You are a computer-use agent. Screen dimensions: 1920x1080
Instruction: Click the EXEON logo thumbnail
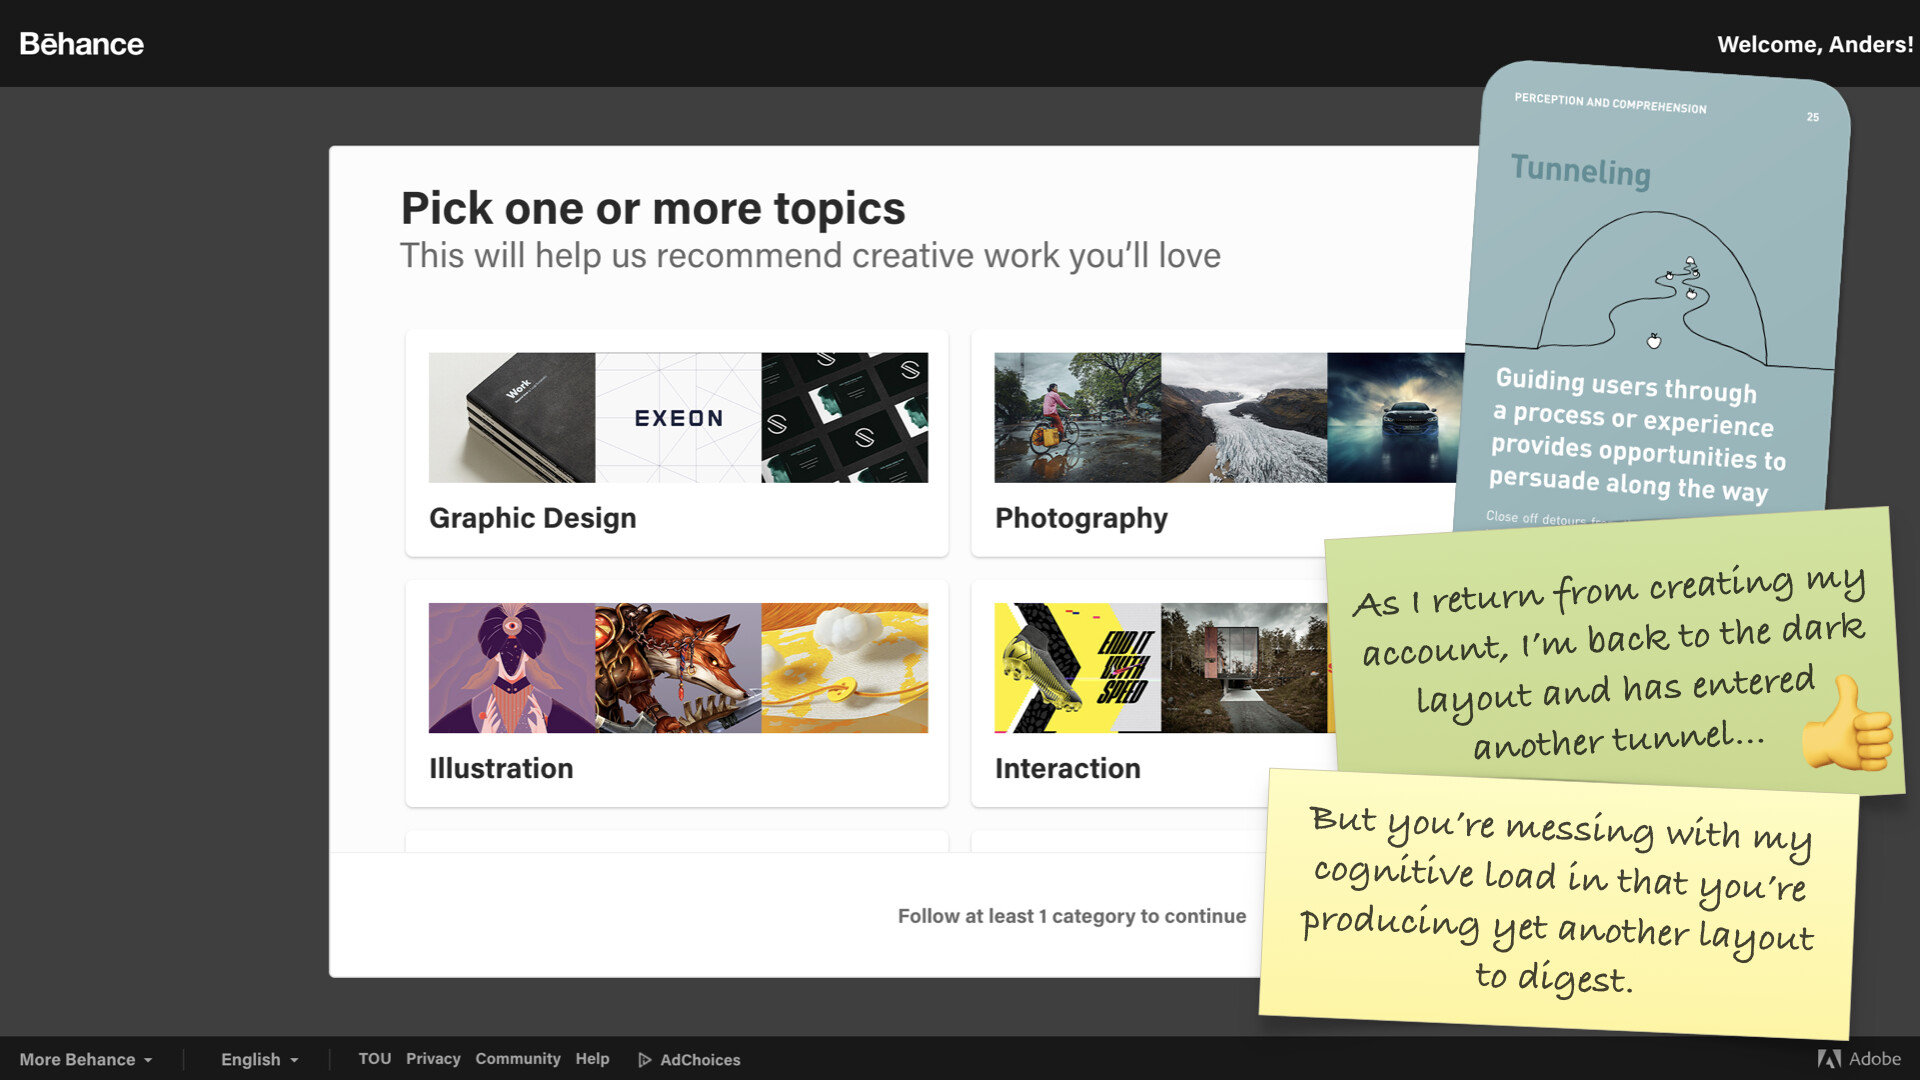(x=678, y=418)
